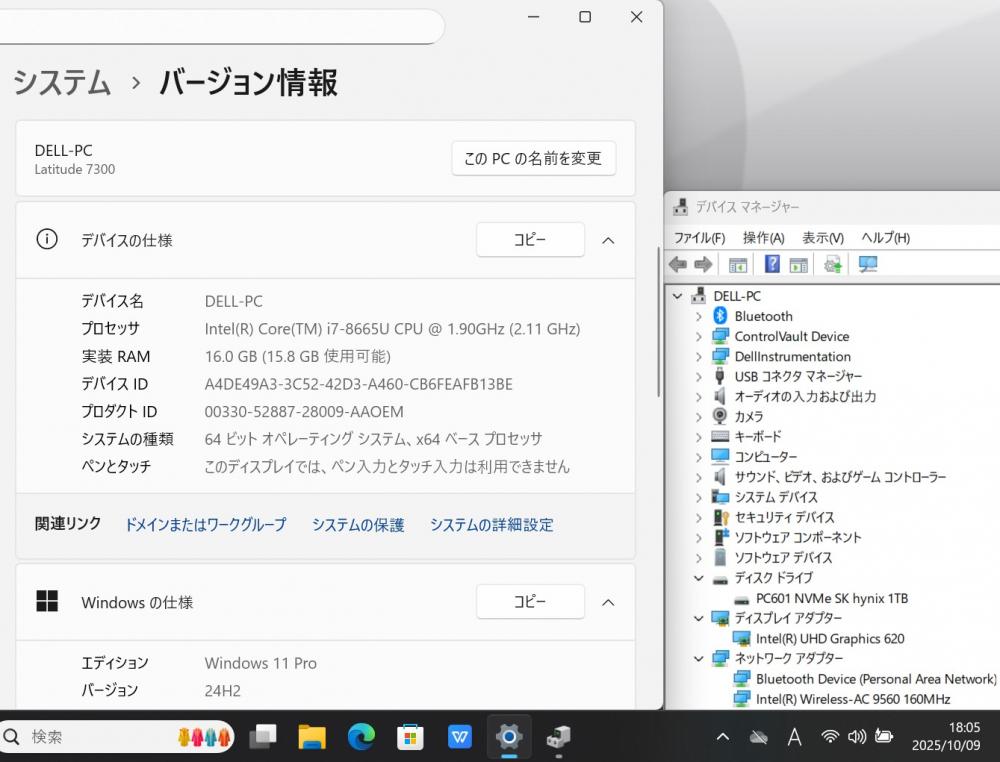This screenshot has height=762, width=1000.
Task: Open the 操作(A) menu
Action: [763, 238]
